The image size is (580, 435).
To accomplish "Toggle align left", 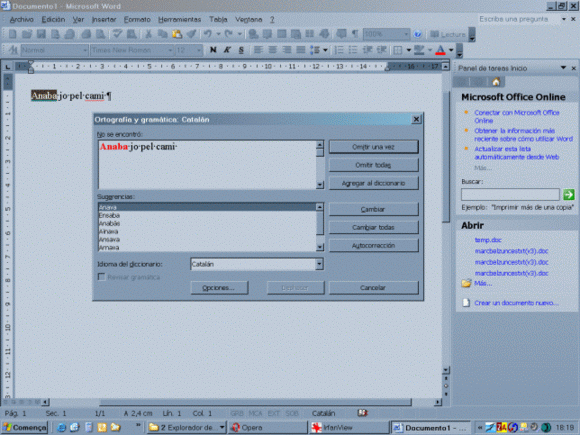I will coord(258,50).
